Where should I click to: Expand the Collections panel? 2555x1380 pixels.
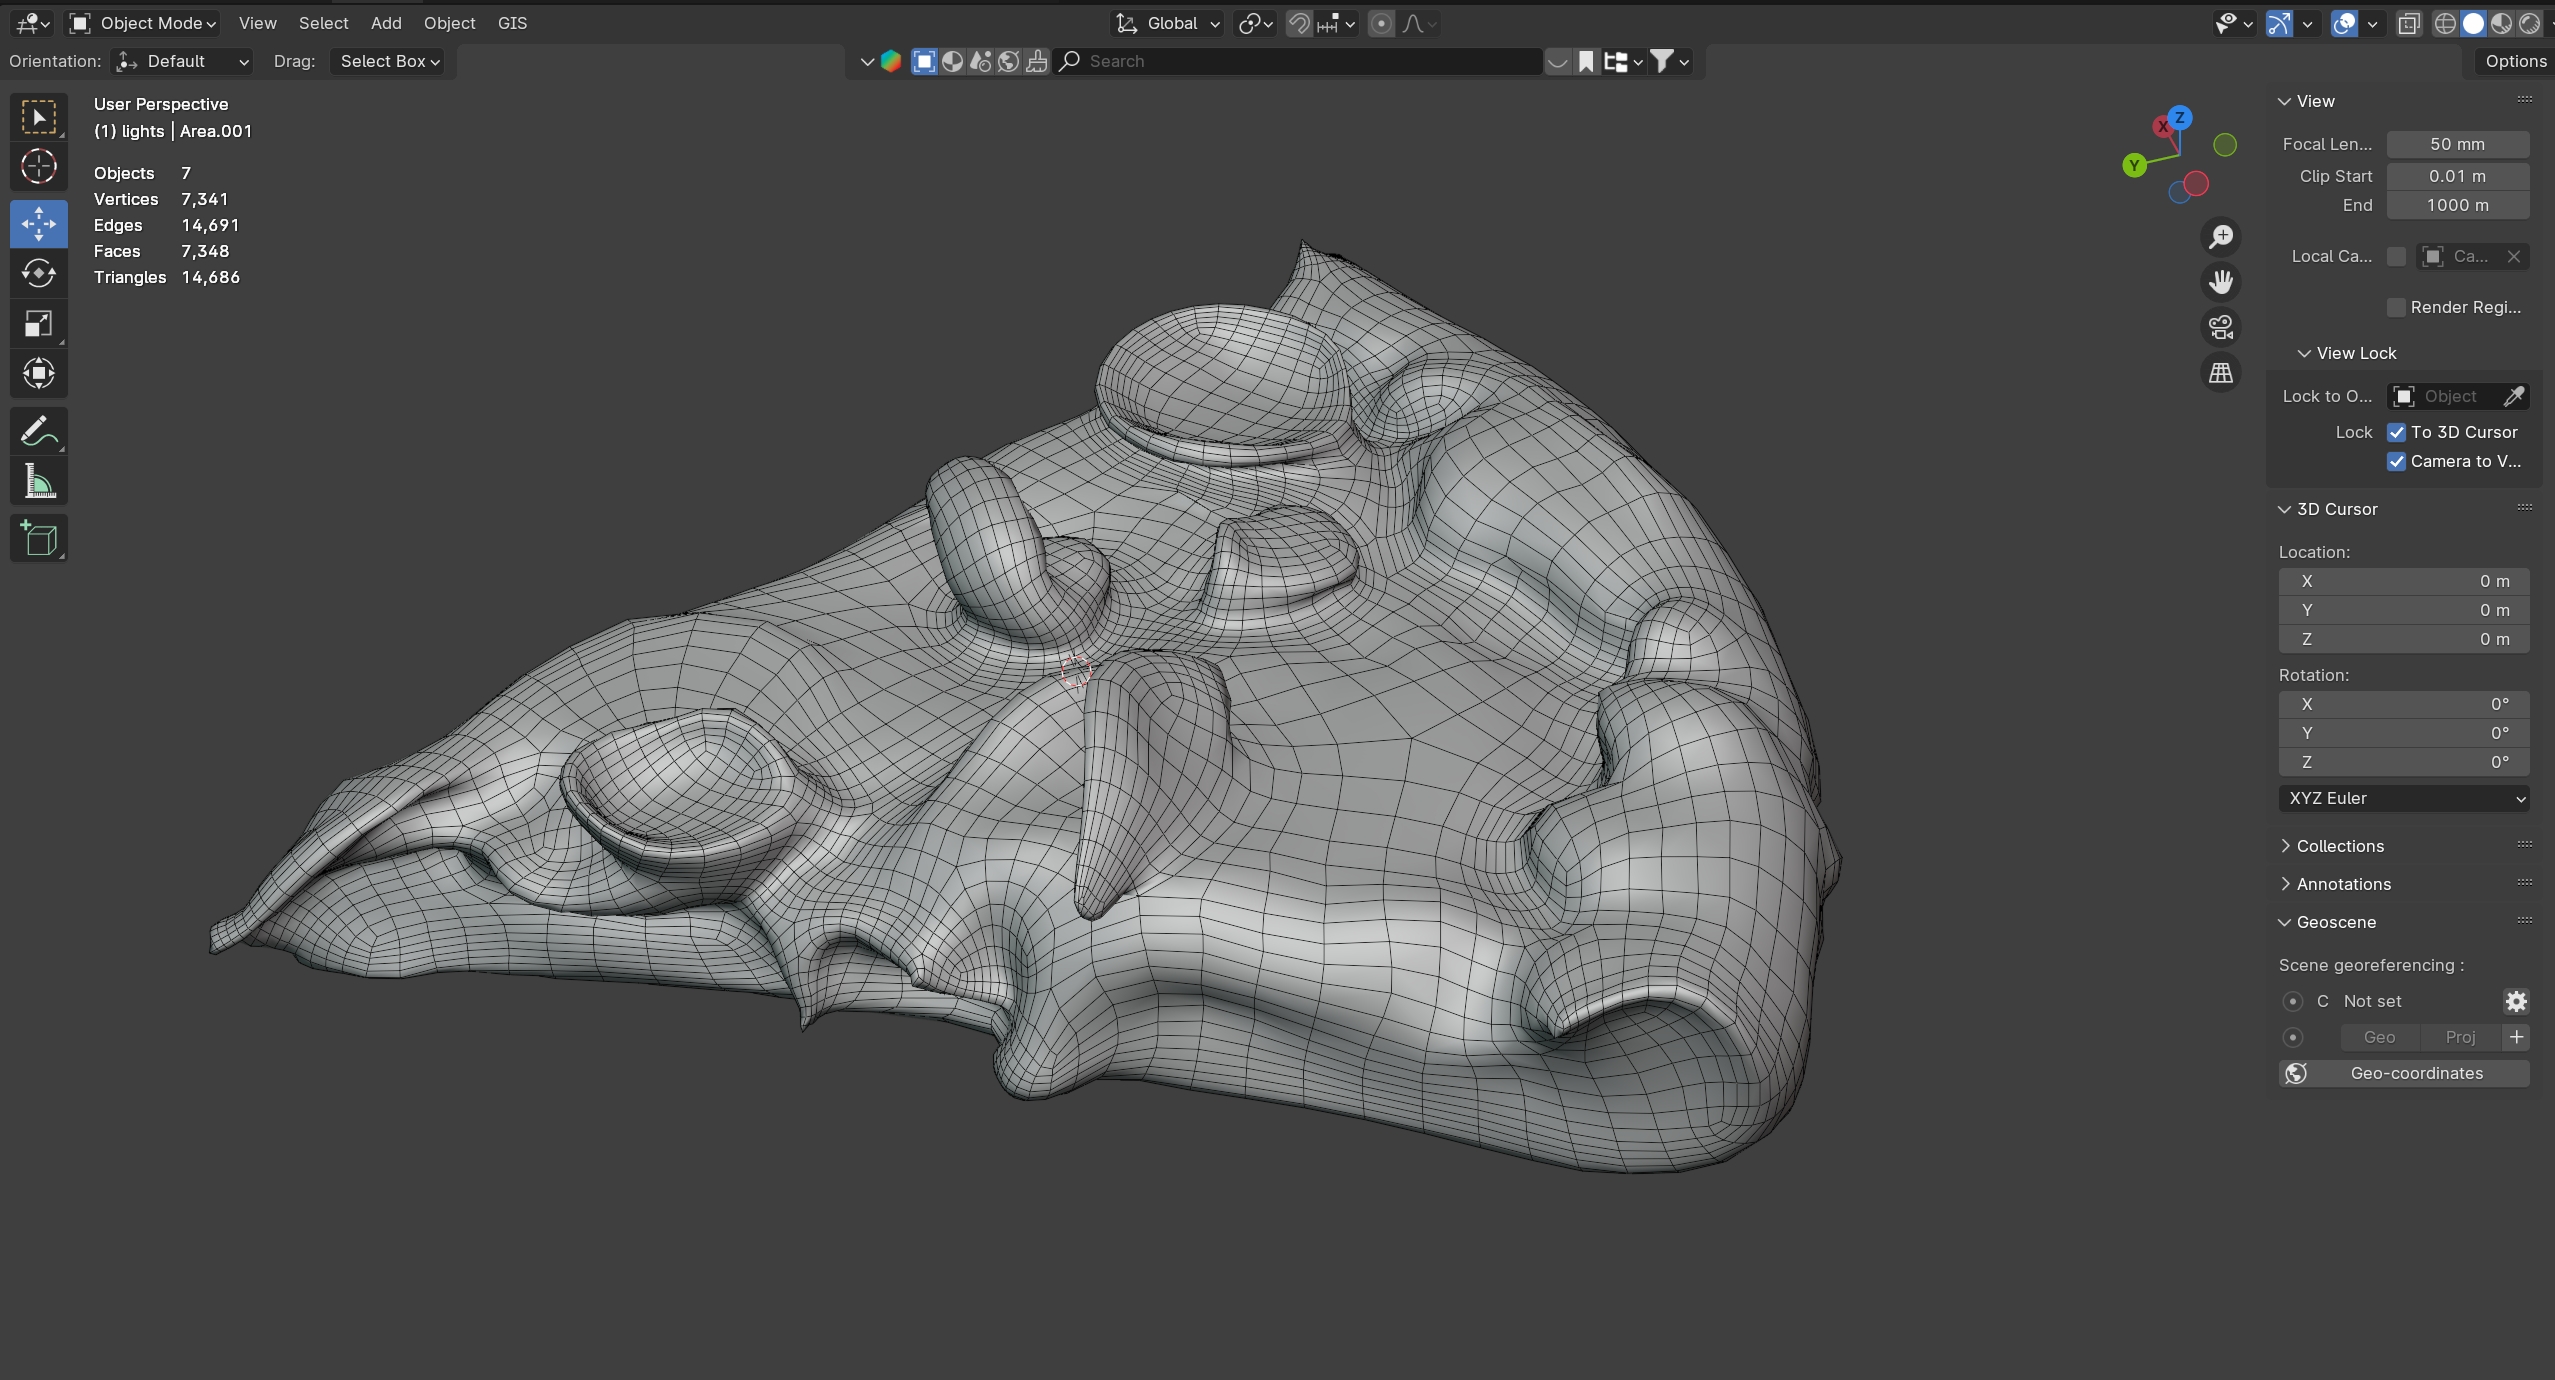point(2339,846)
